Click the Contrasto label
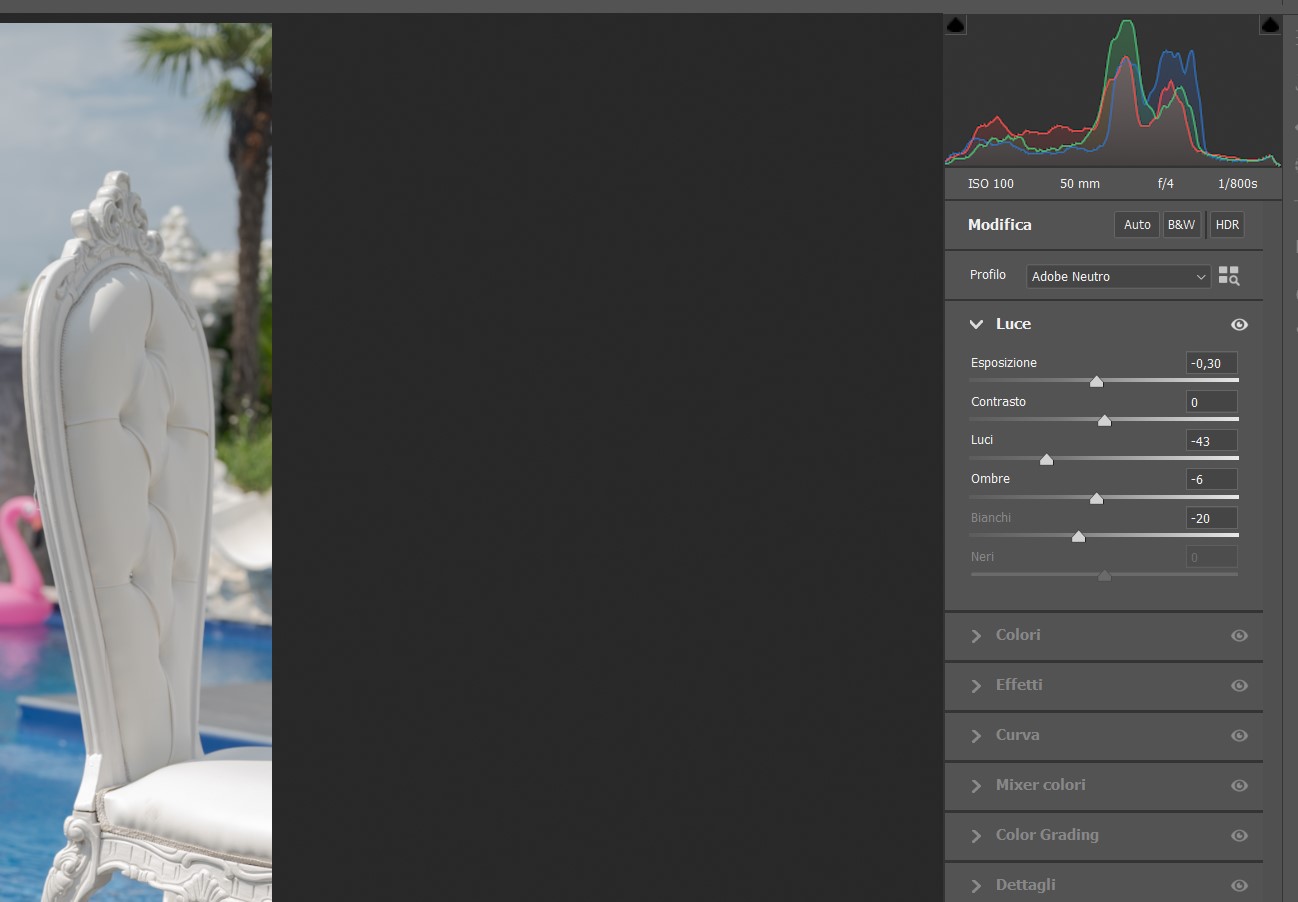This screenshot has height=902, width=1298. pos(998,402)
